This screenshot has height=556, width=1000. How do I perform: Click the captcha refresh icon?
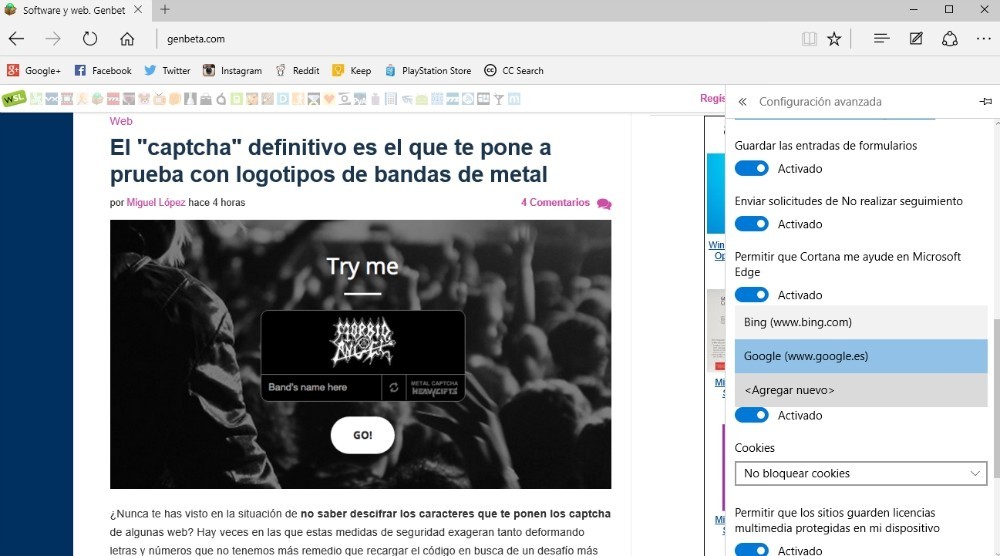pyautogui.click(x=393, y=387)
